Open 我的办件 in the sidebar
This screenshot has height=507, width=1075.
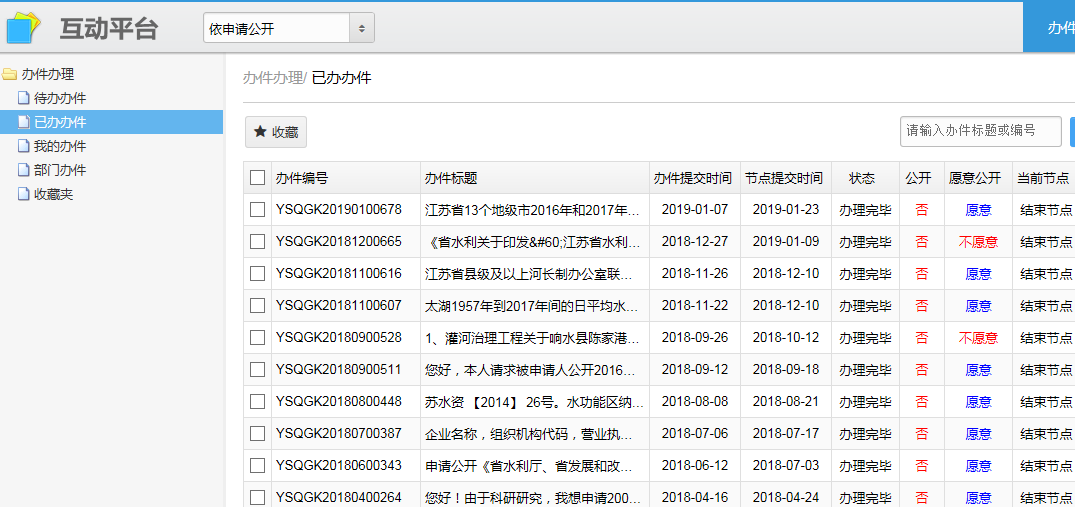point(60,147)
